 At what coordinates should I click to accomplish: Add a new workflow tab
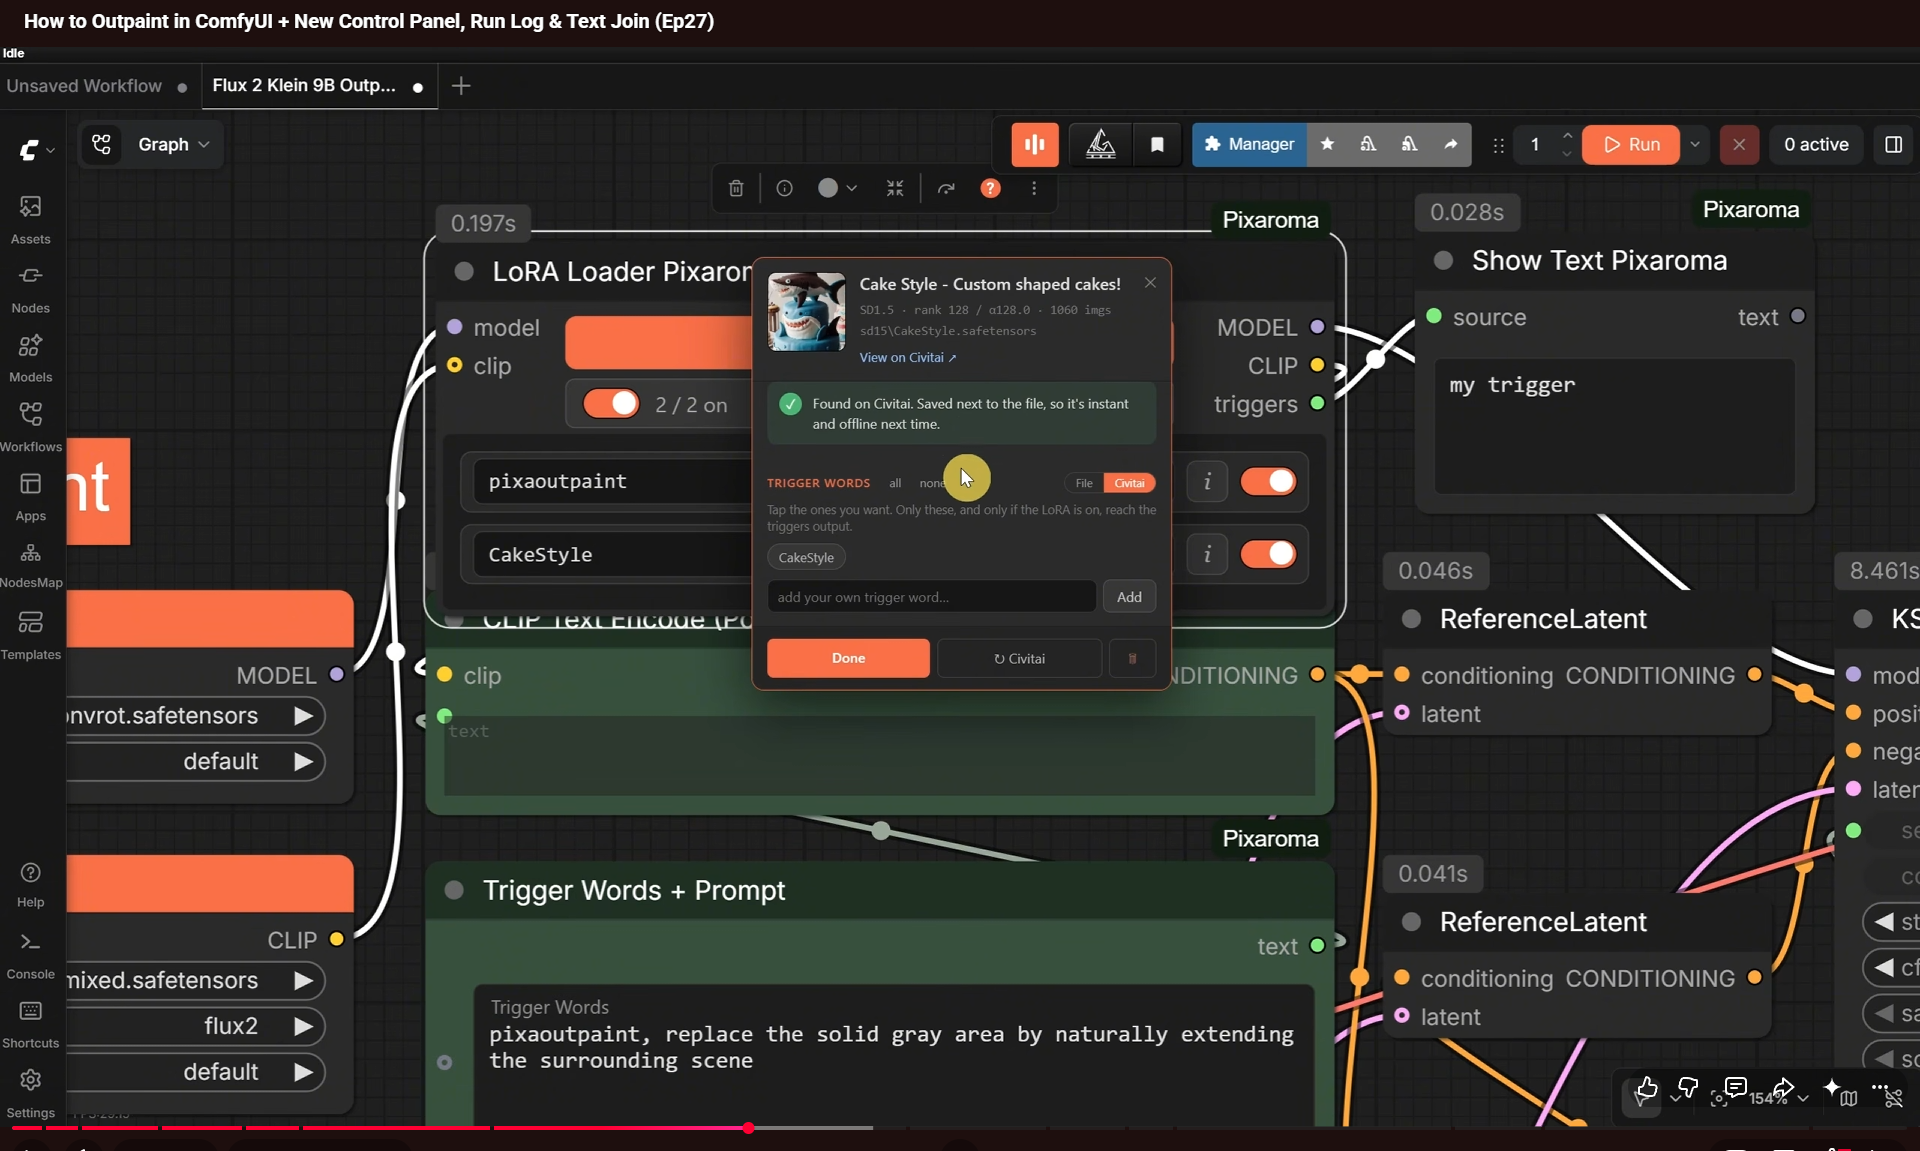tap(461, 86)
